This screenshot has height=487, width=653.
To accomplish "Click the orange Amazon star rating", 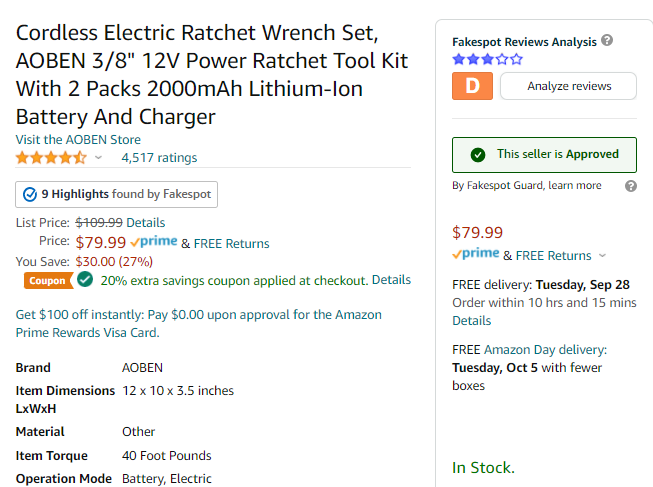I will 51,158.
